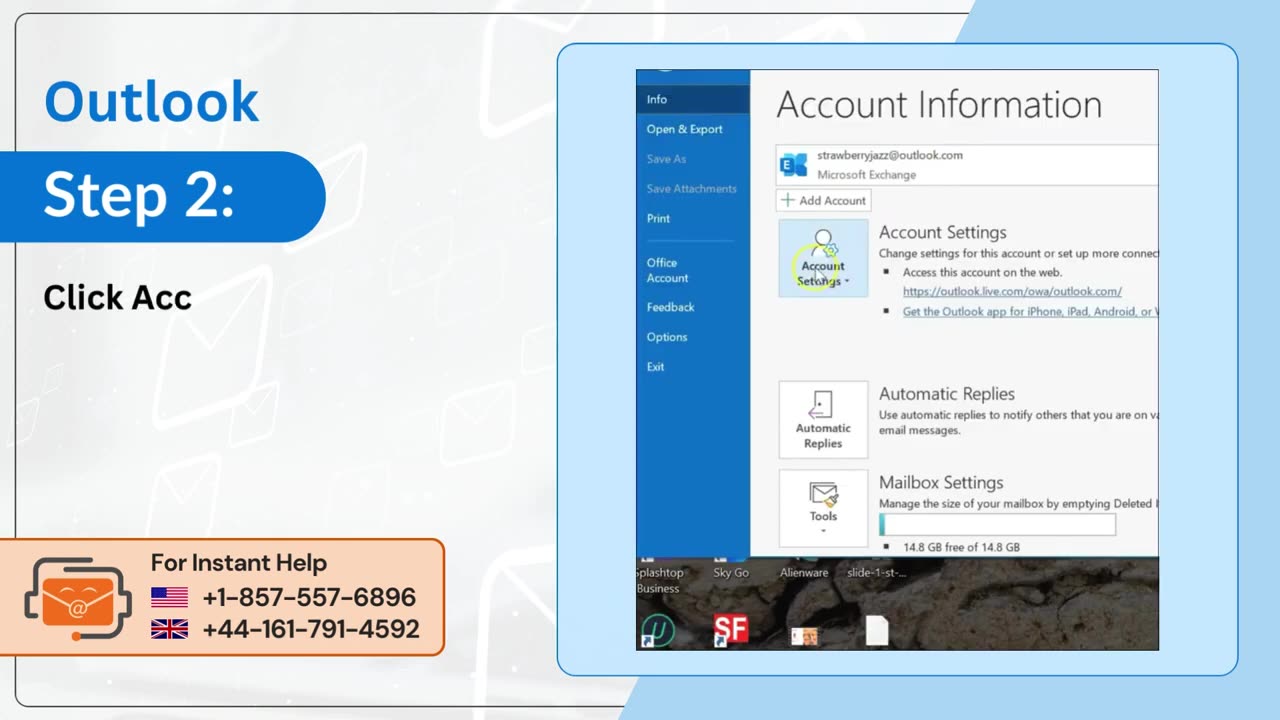
Task: Open the account selector dropdown showing strawberryjazz@outlook.com
Action: click(x=967, y=165)
